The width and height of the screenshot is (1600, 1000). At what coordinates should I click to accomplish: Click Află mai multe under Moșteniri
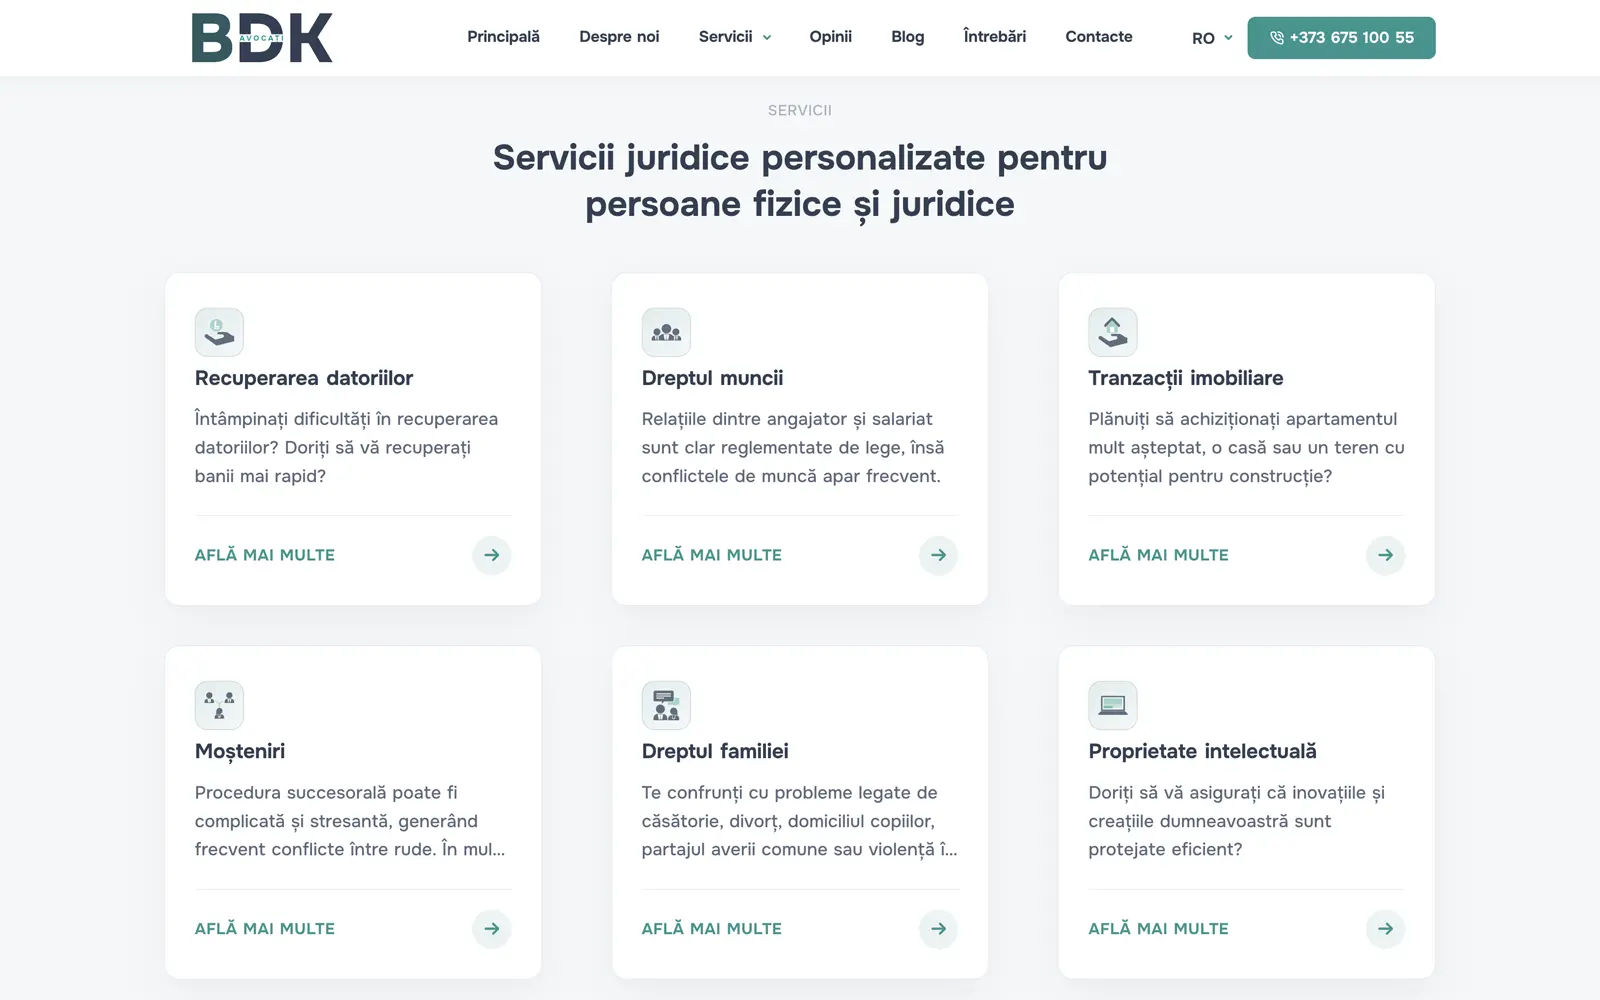click(x=265, y=929)
